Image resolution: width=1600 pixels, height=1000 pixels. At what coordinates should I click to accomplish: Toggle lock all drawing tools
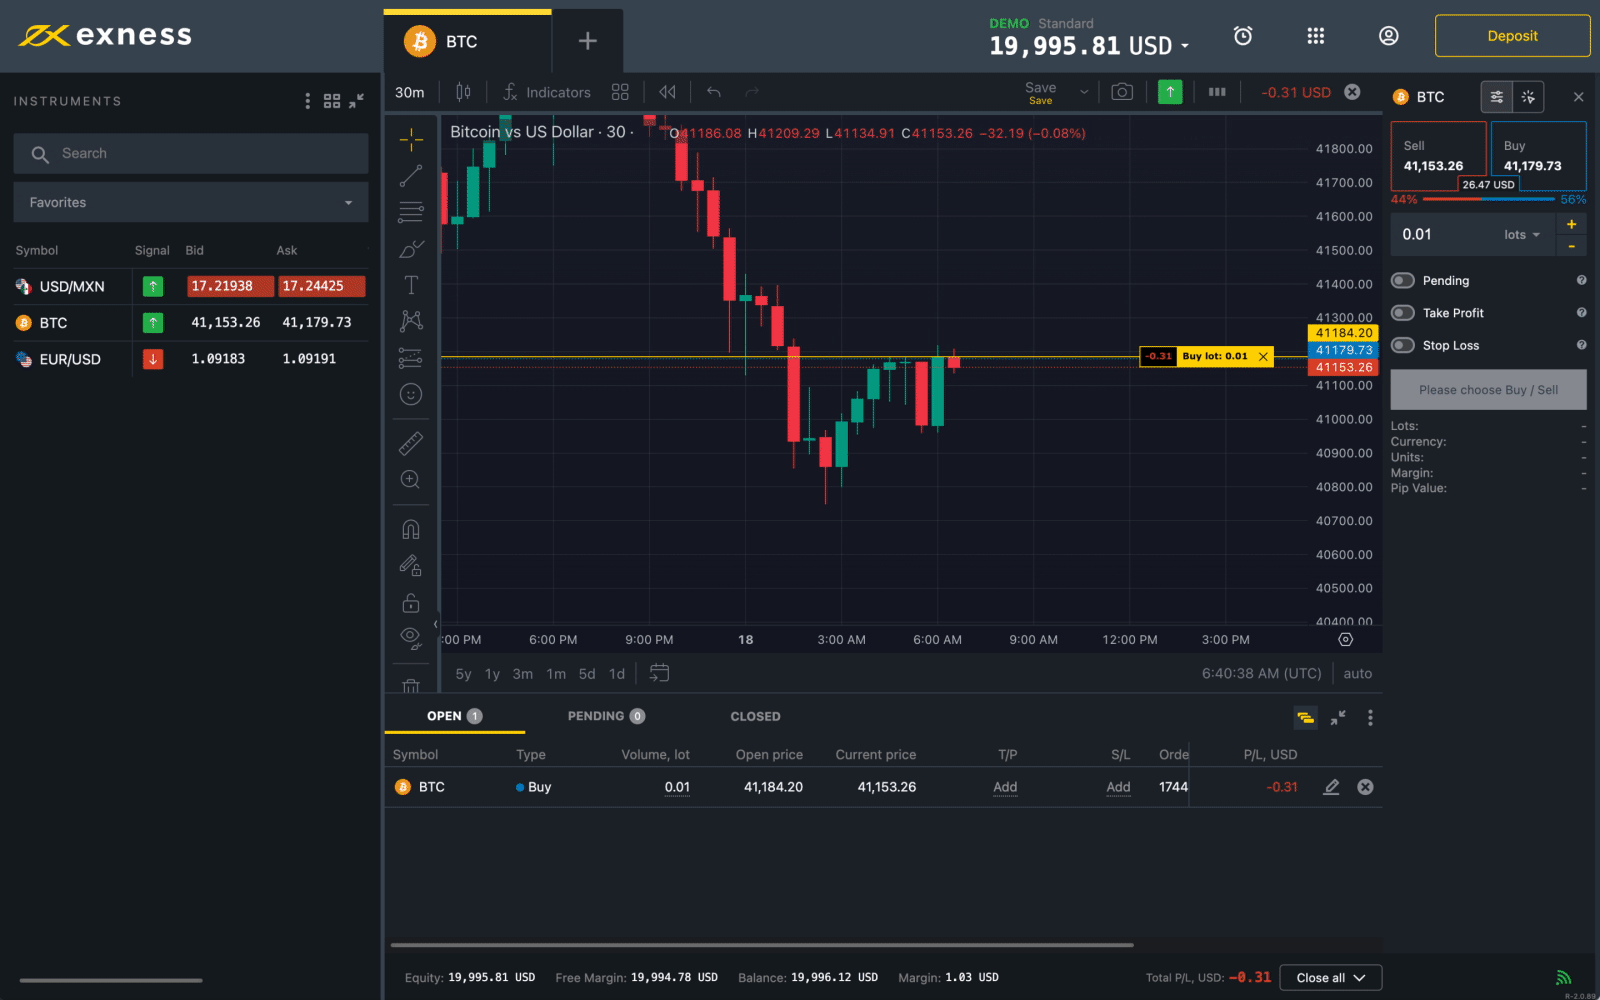[x=411, y=603]
